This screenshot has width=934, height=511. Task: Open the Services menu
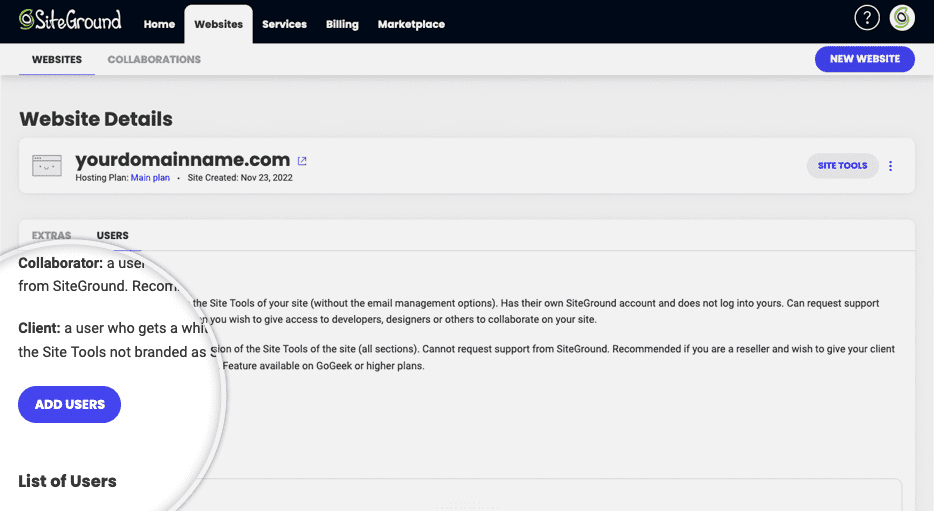tap(284, 24)
